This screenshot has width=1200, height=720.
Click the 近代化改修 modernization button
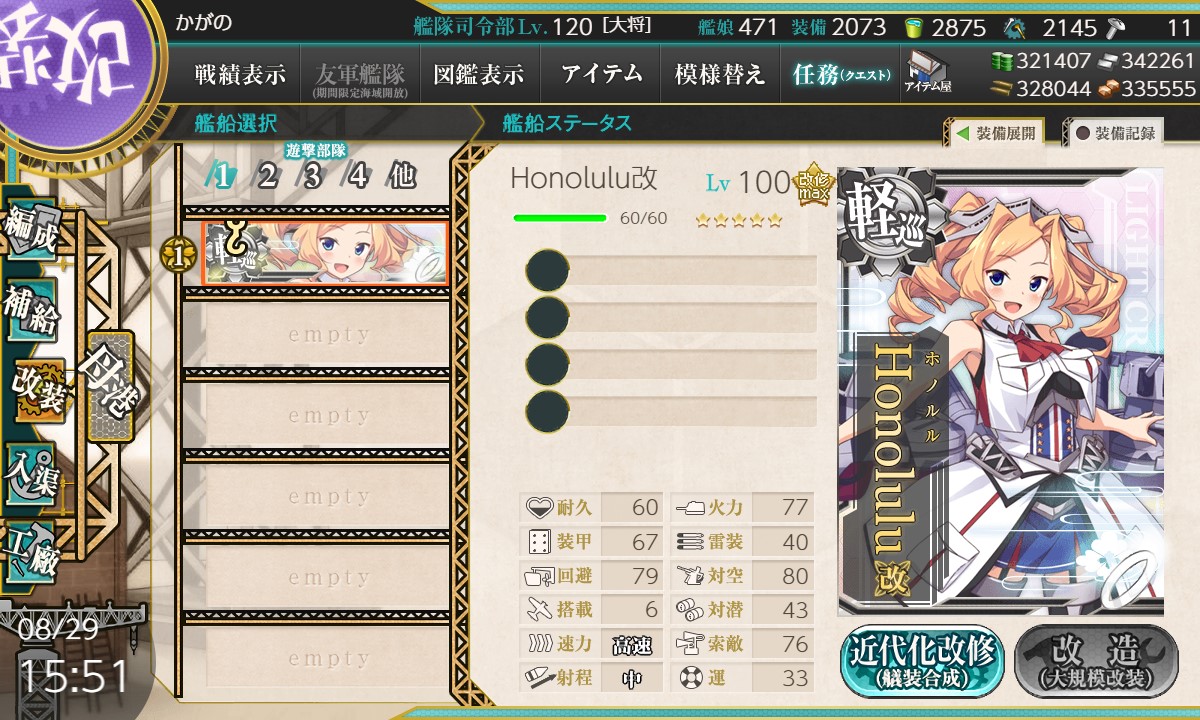921,662
